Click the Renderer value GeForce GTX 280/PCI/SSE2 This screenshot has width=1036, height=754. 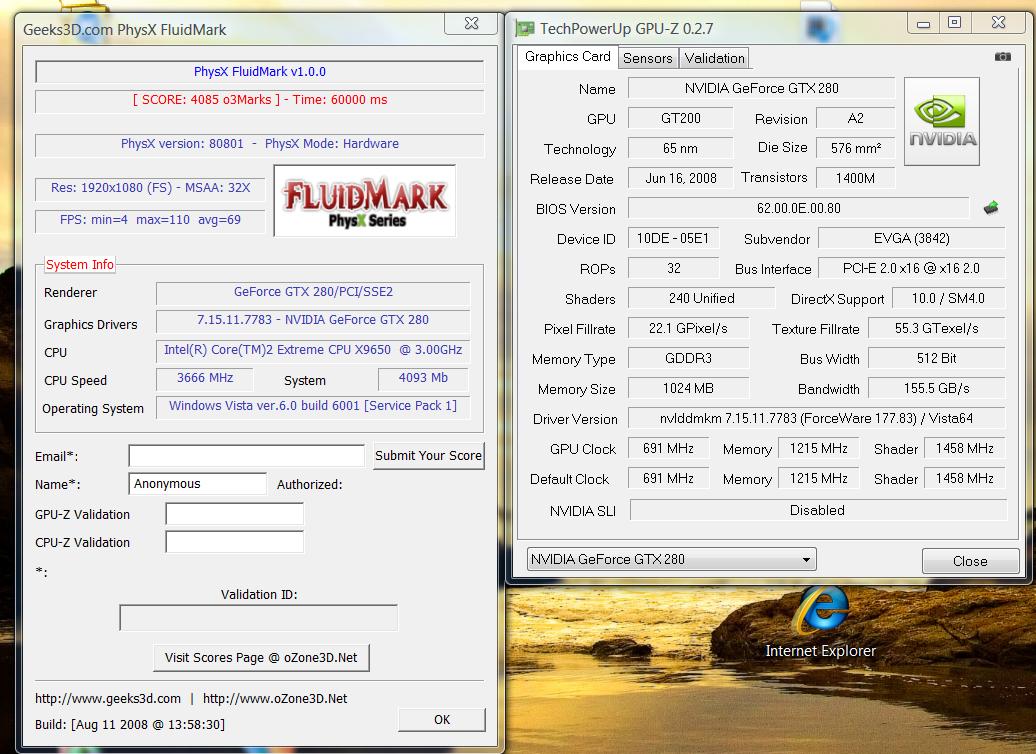[313, 291]
